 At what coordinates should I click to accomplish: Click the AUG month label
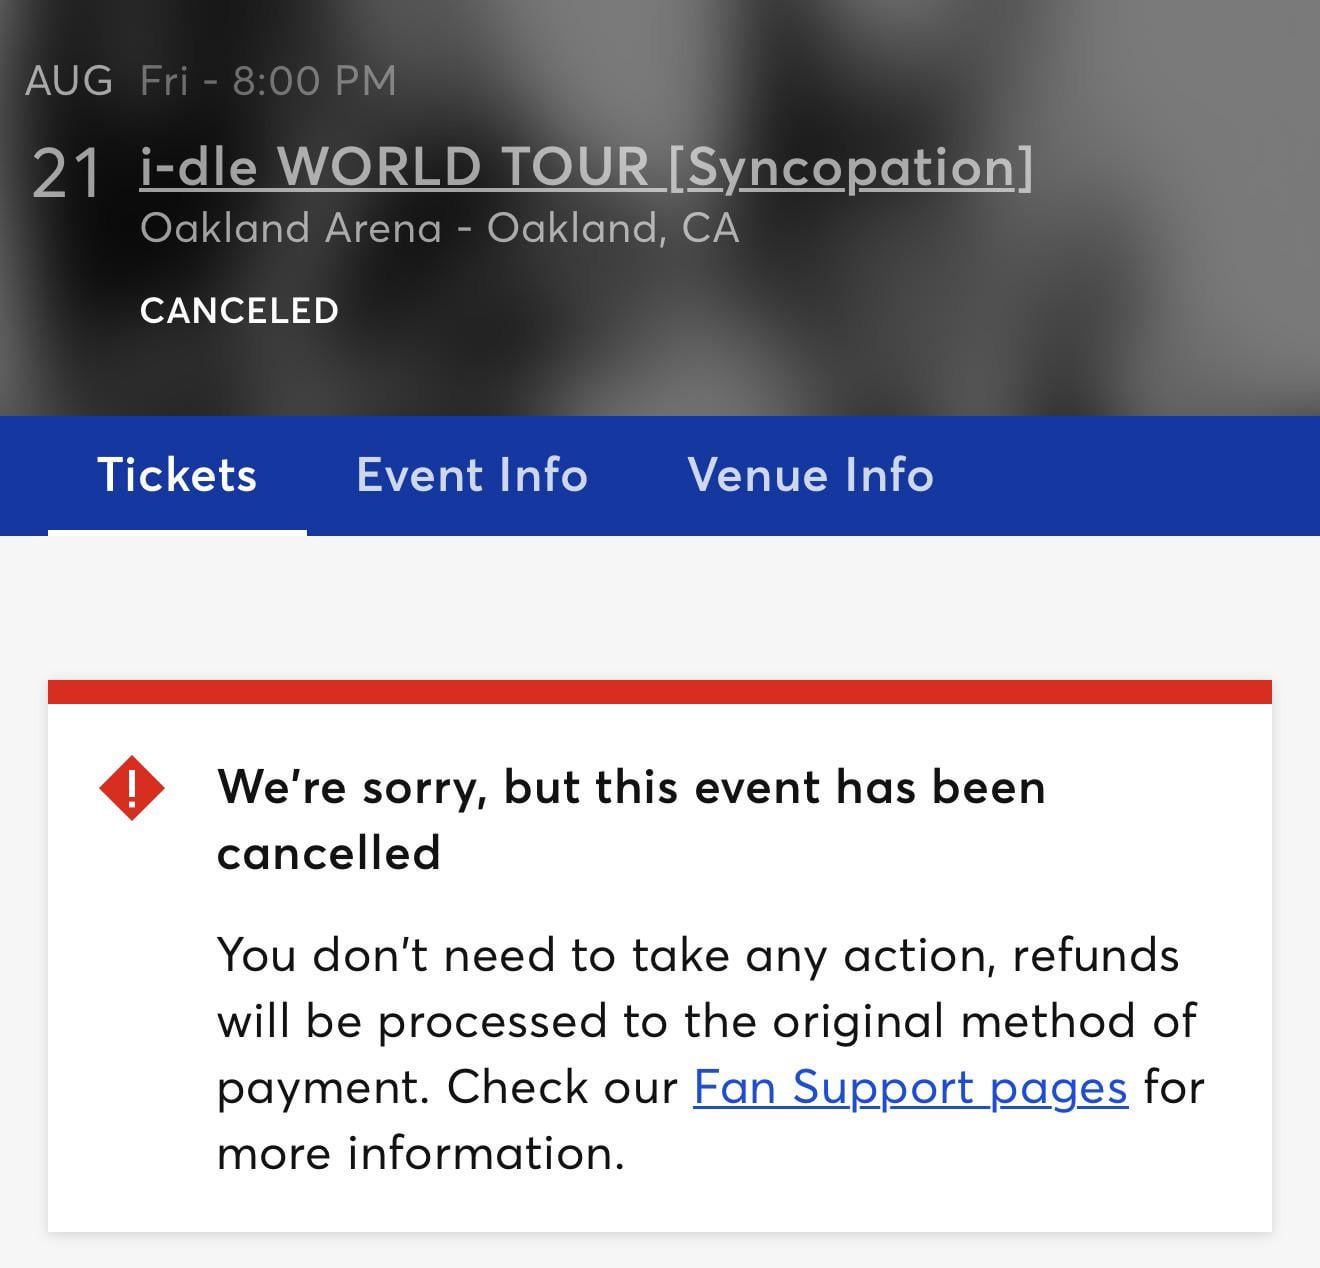(x=69, y=80)
